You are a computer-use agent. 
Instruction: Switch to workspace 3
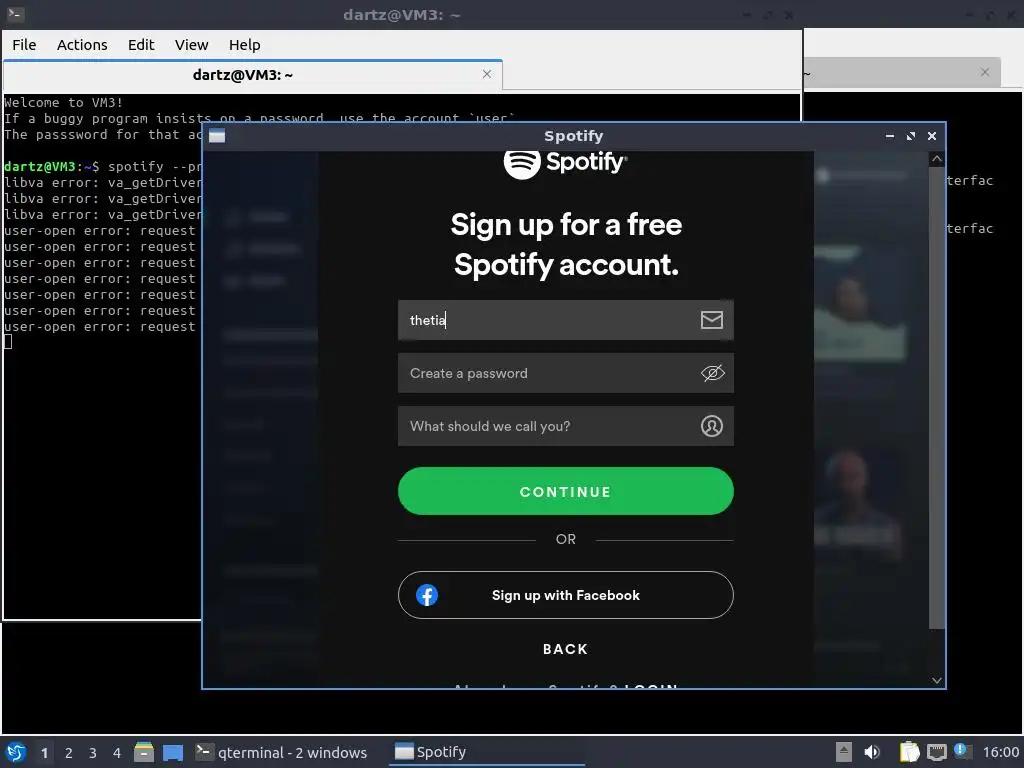click(93, 753)
